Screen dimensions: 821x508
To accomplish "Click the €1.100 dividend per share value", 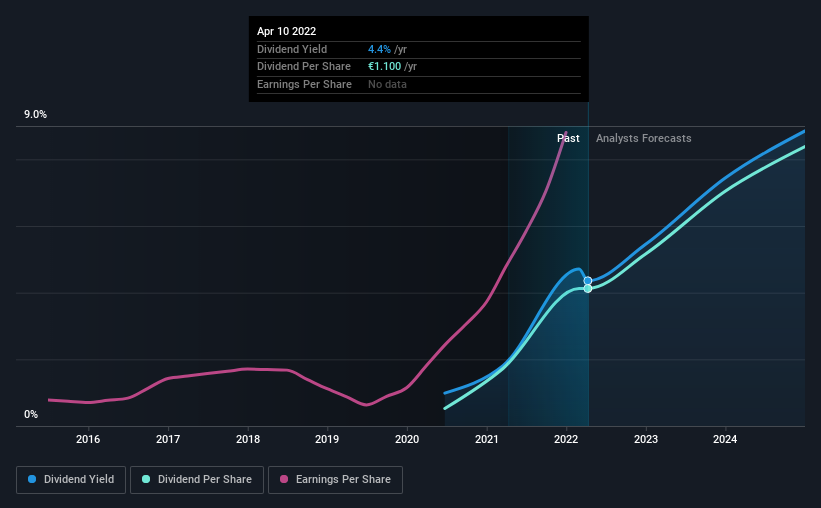I will [384, 67].
